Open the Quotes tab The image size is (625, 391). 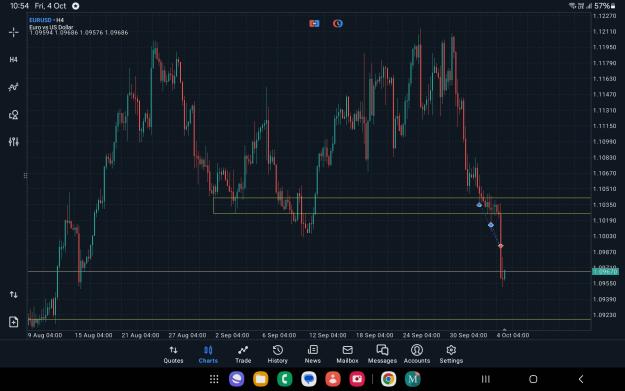tap(173, 354)
